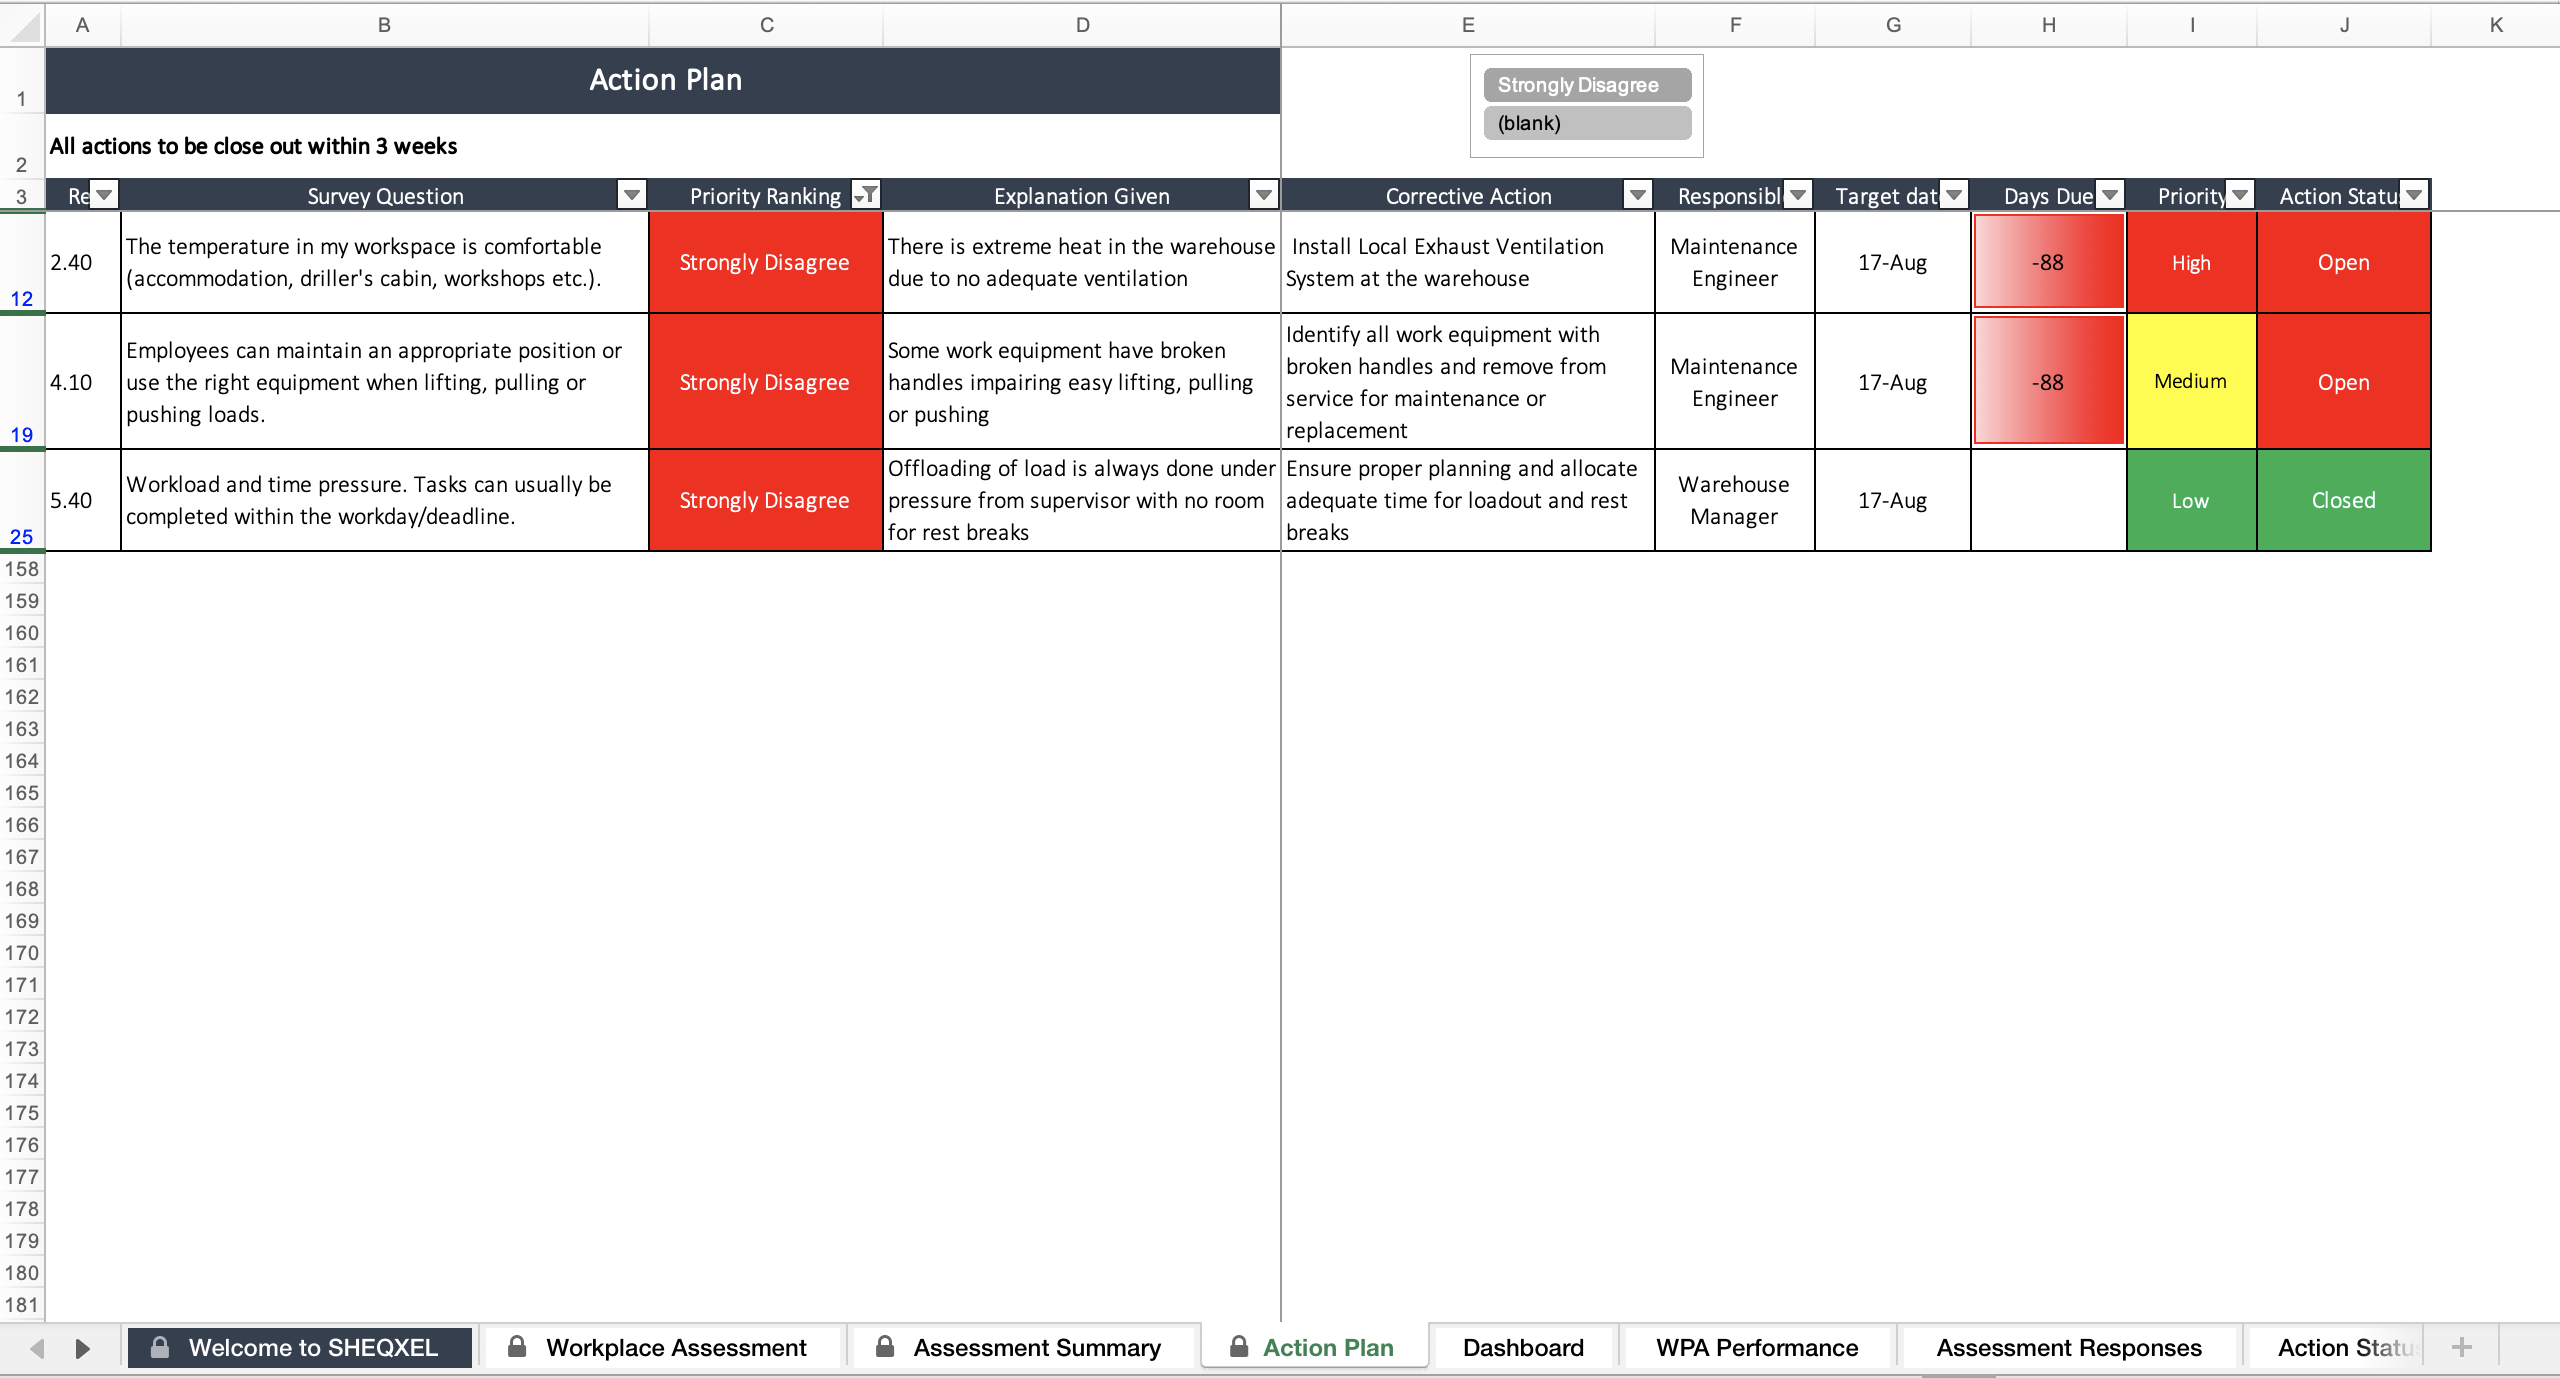The width and height of the screenshot is (2560, 1378).
Task: Open the Survey Question filter dropdown
Action: pos(631,195)
